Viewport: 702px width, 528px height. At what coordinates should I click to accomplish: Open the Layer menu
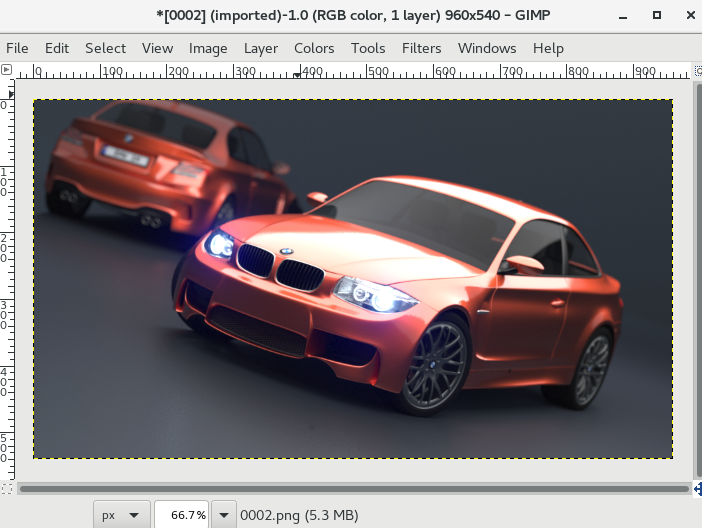tap(261, 48)
